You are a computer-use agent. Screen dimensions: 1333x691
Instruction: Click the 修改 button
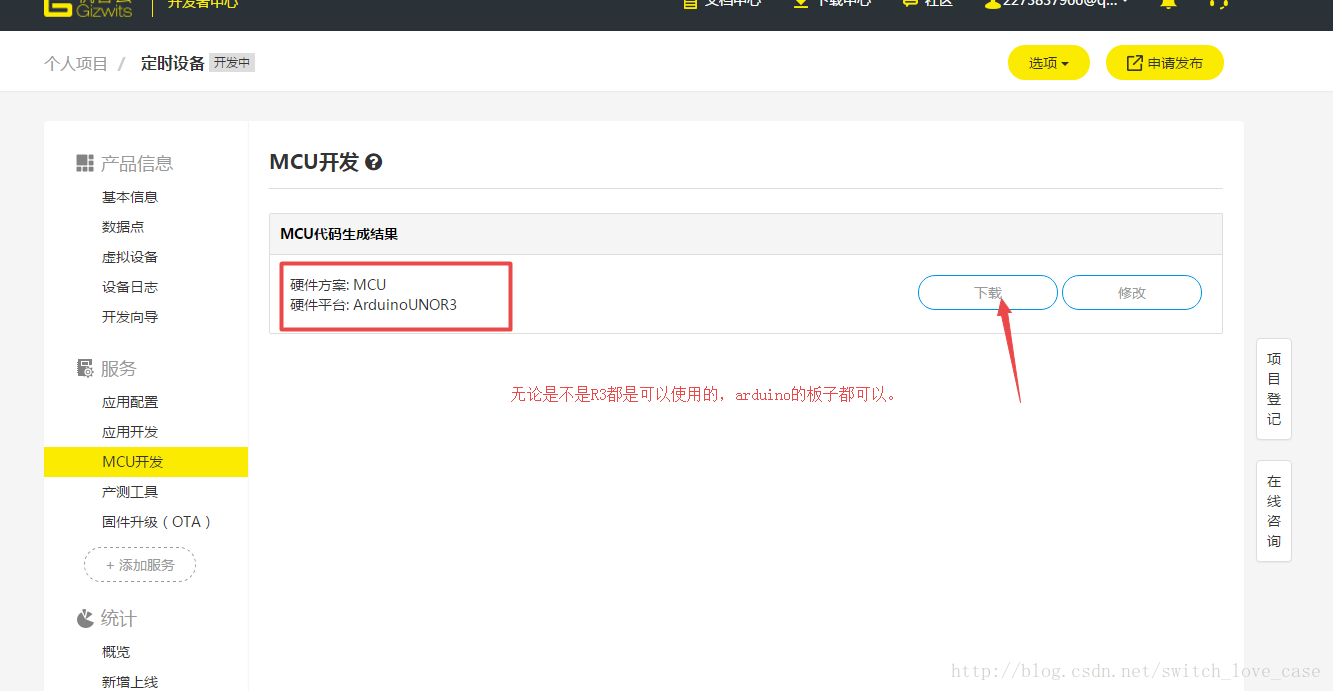tap(1132, 293)
